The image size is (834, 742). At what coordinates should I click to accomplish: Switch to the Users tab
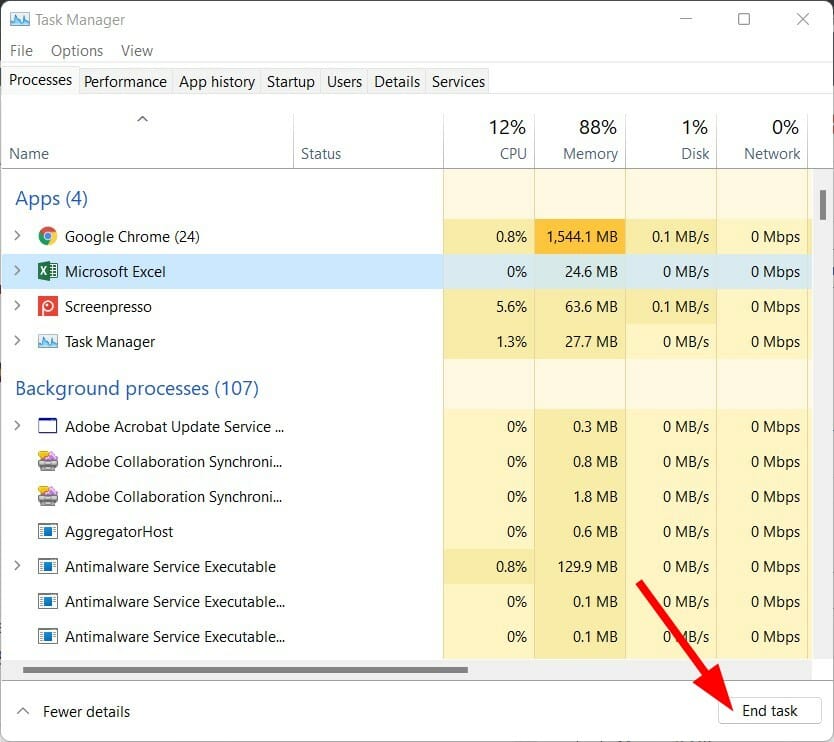(x=345, y=81)
